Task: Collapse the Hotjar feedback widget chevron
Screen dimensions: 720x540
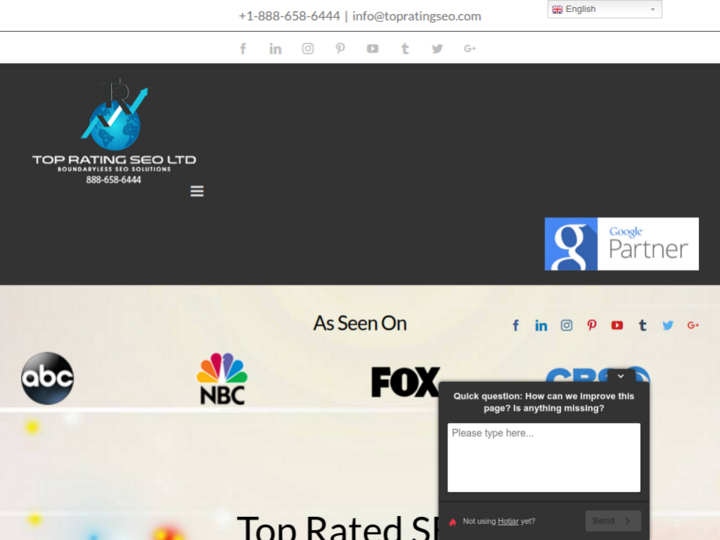Action: pyautogui.click(x=621, y=377)
